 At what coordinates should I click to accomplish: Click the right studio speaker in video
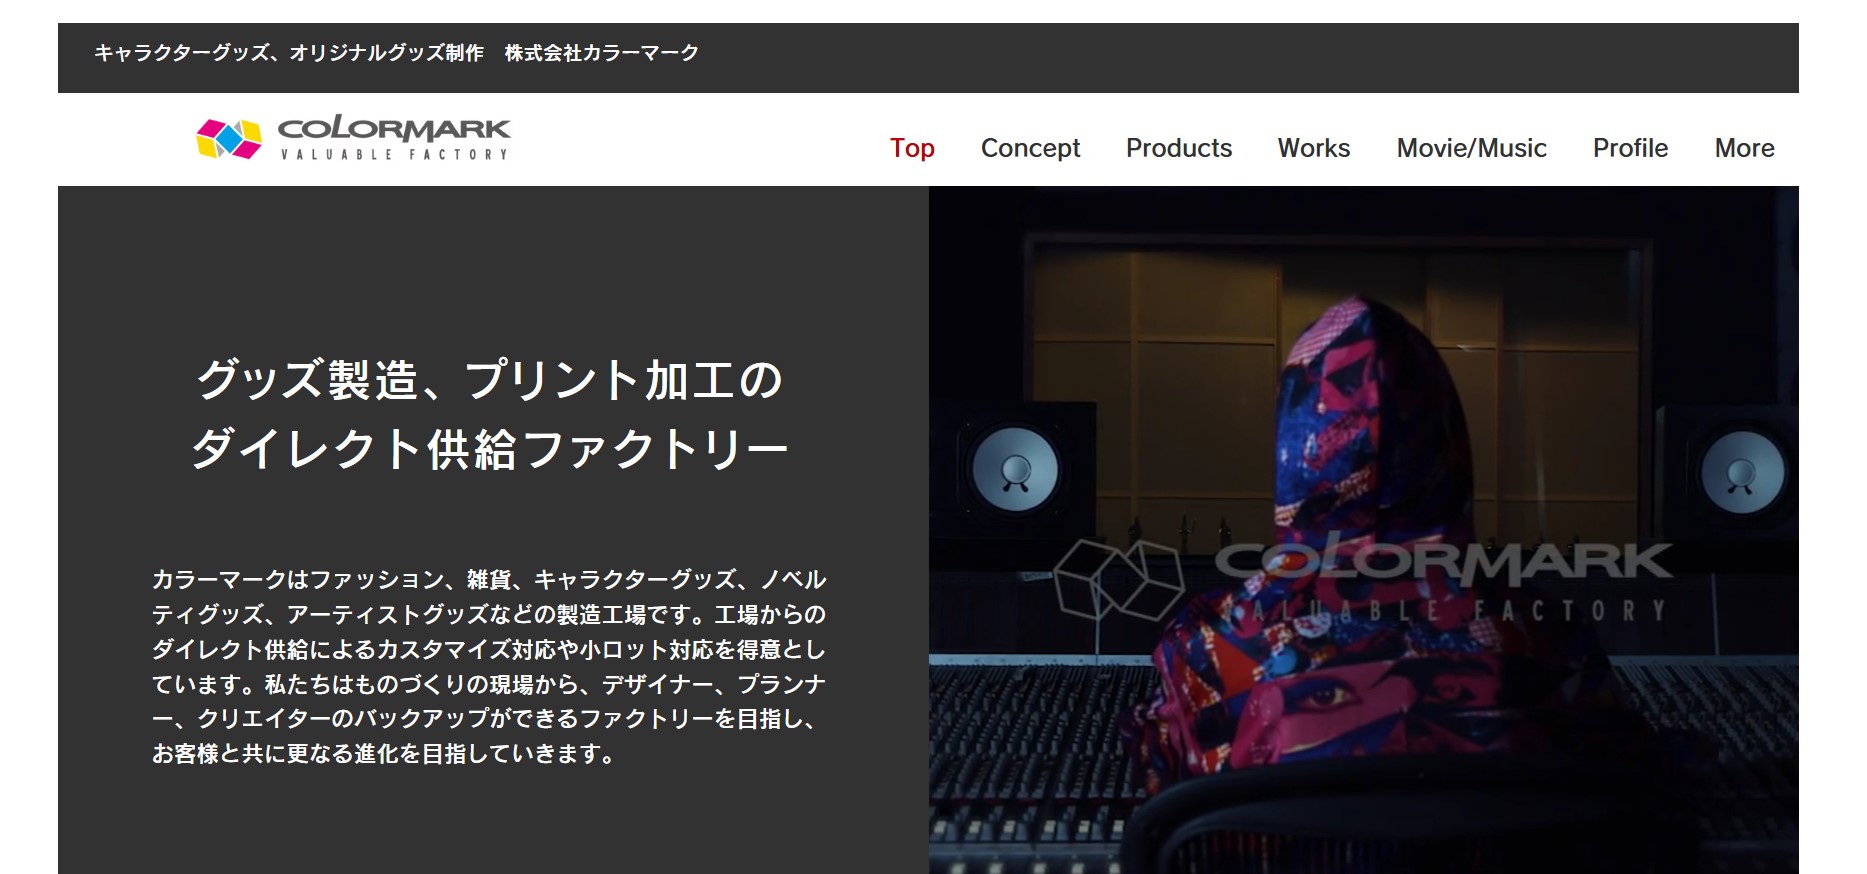[1742, 472]
